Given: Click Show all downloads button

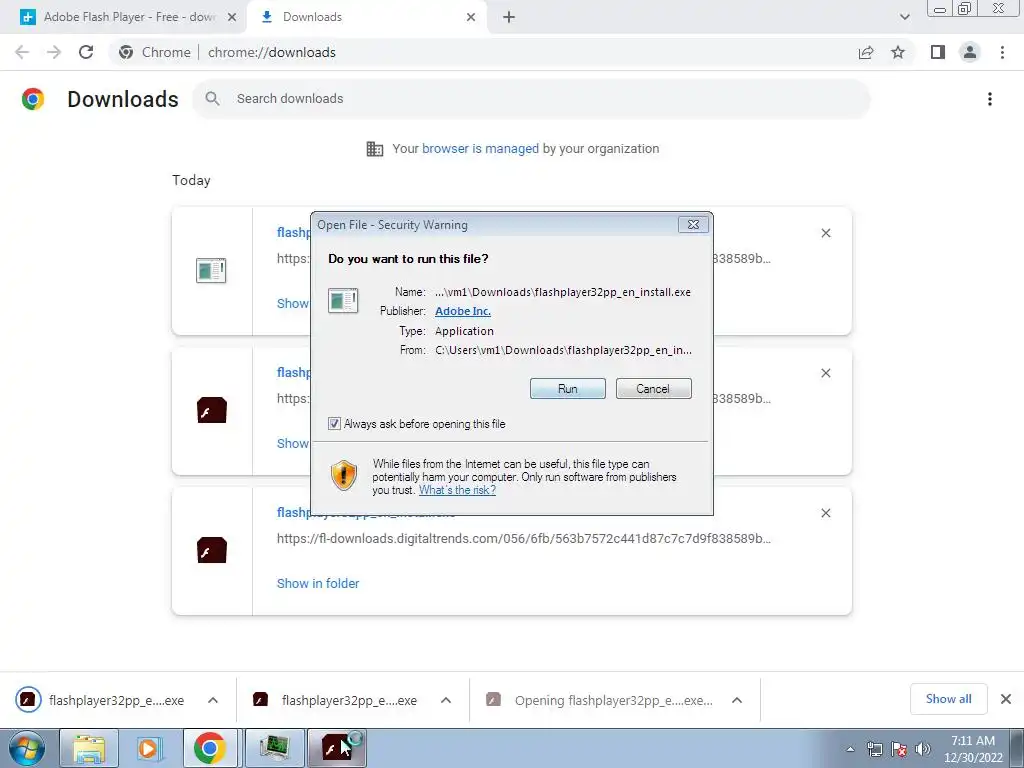Looking at the screenshot, I should [948, 699].
